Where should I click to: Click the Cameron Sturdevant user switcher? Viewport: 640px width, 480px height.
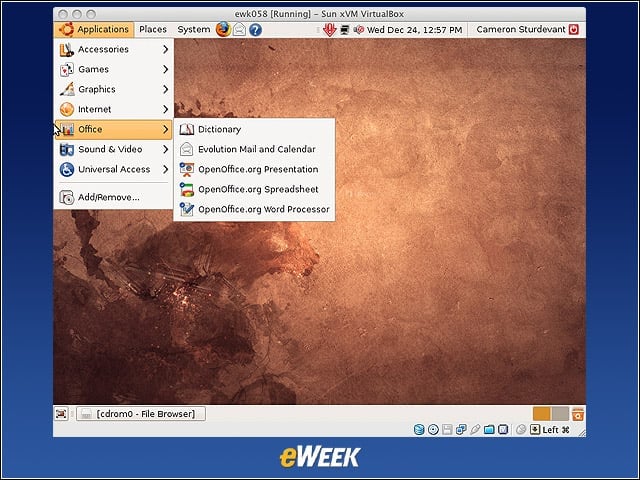(x=521, y=29)
